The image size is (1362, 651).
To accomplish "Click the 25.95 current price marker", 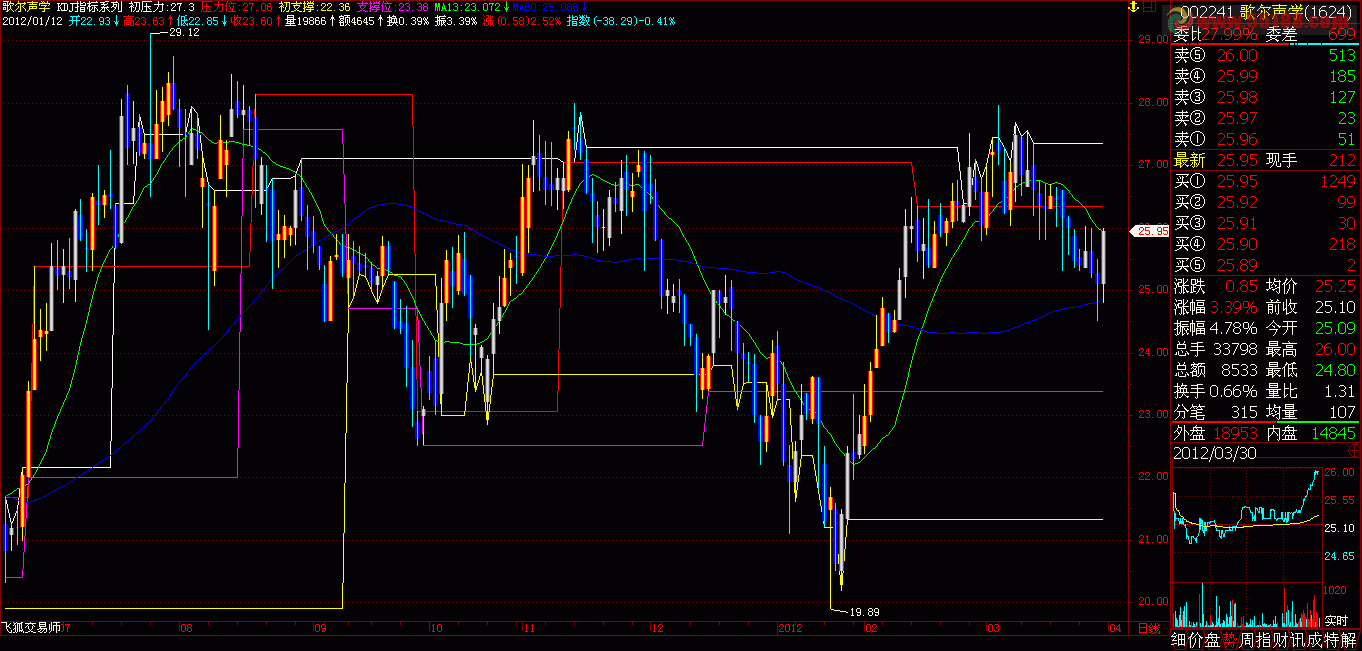I will click(1150, 231).
